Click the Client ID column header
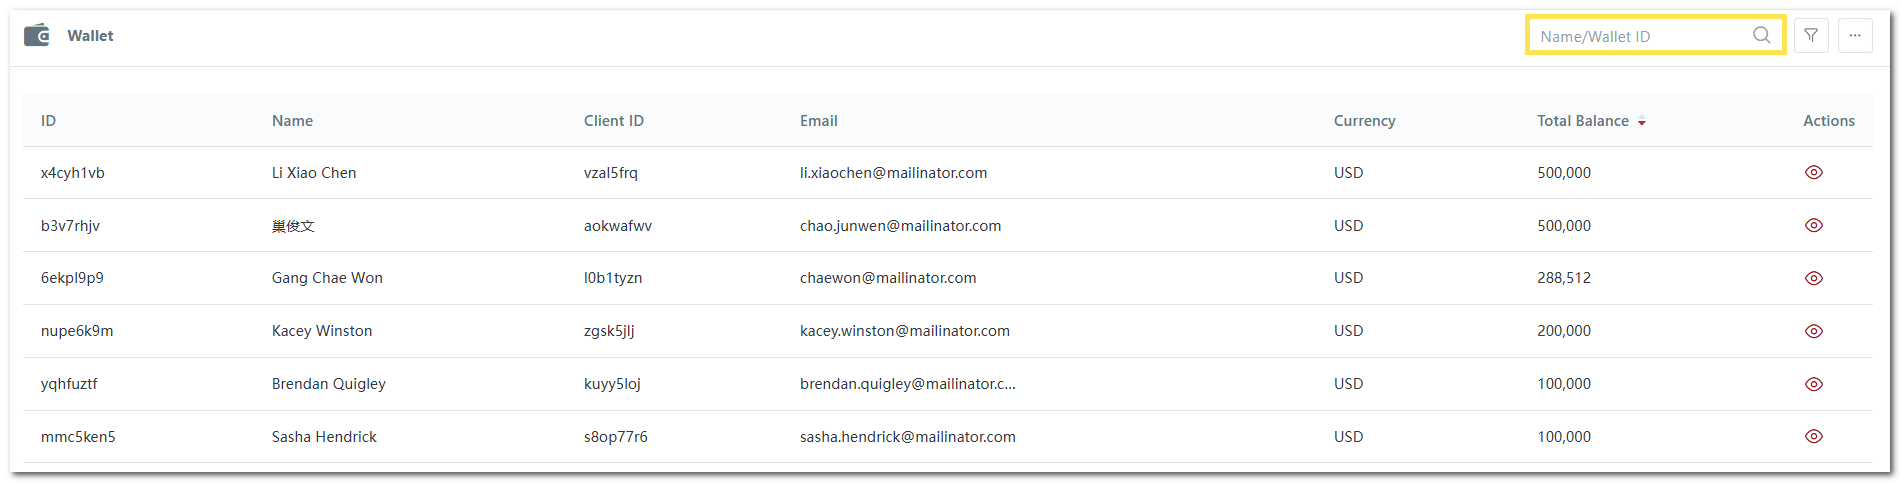Screen dimensions: 1901x483 pos(613,121)
